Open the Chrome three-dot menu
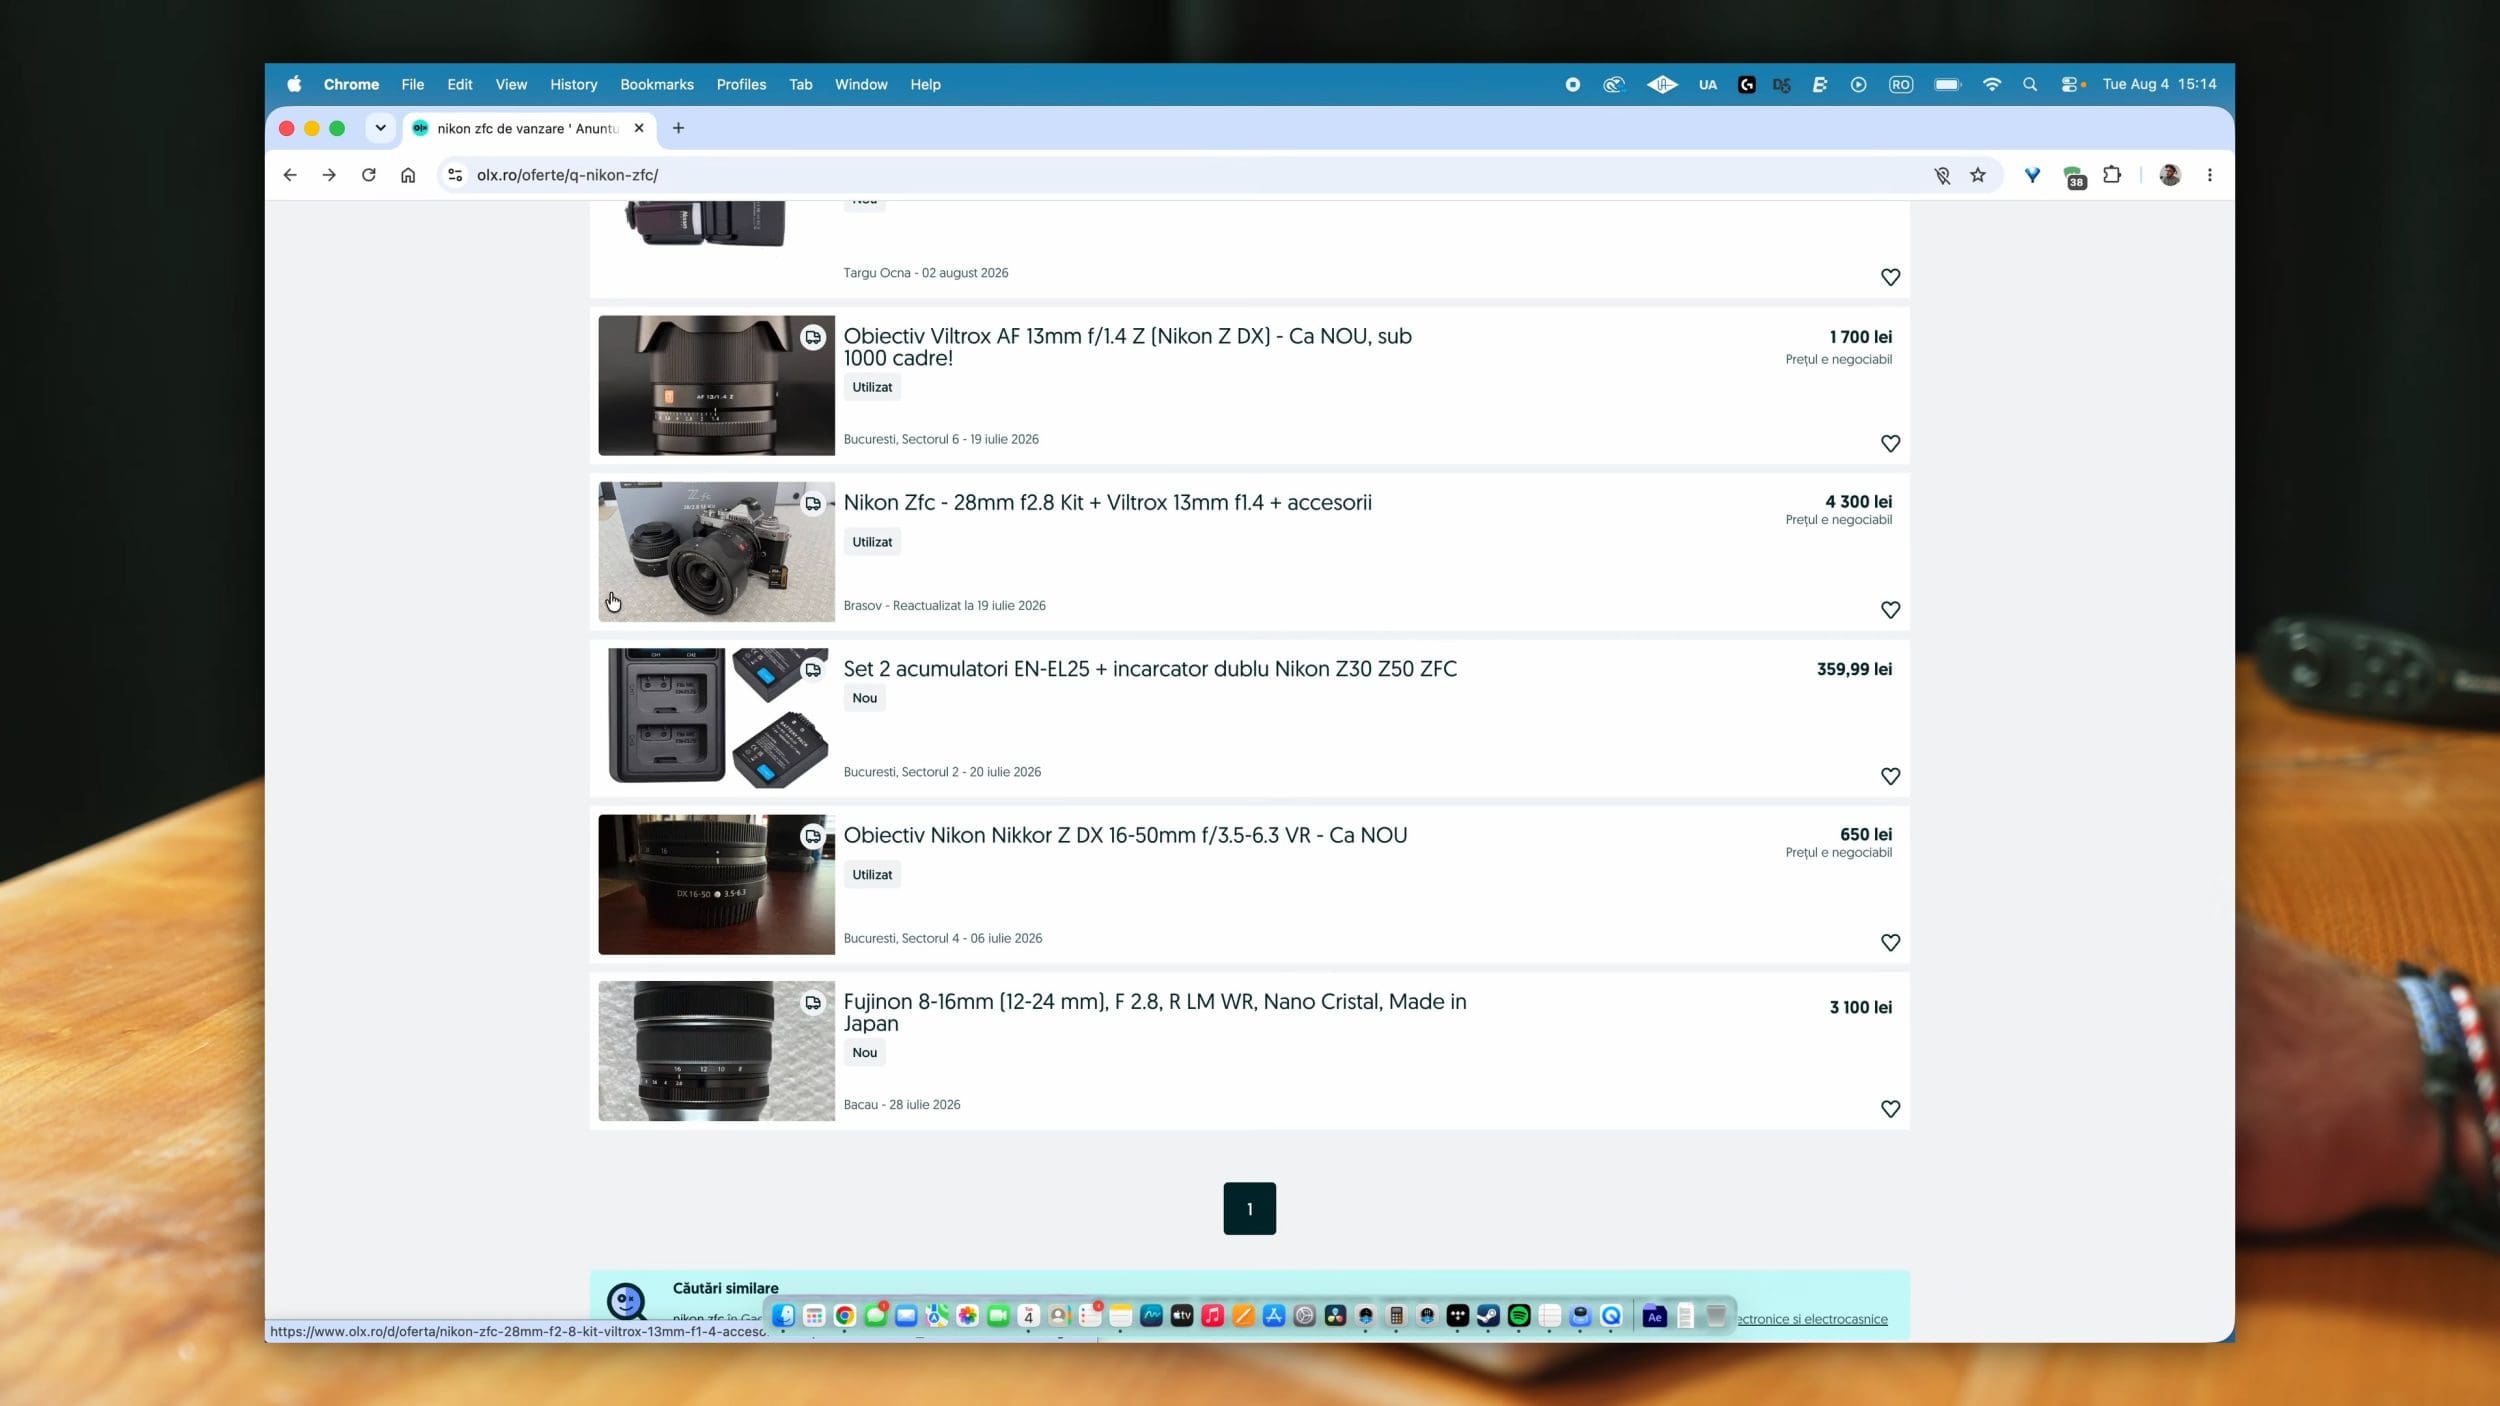 (x=2210, y=175)
